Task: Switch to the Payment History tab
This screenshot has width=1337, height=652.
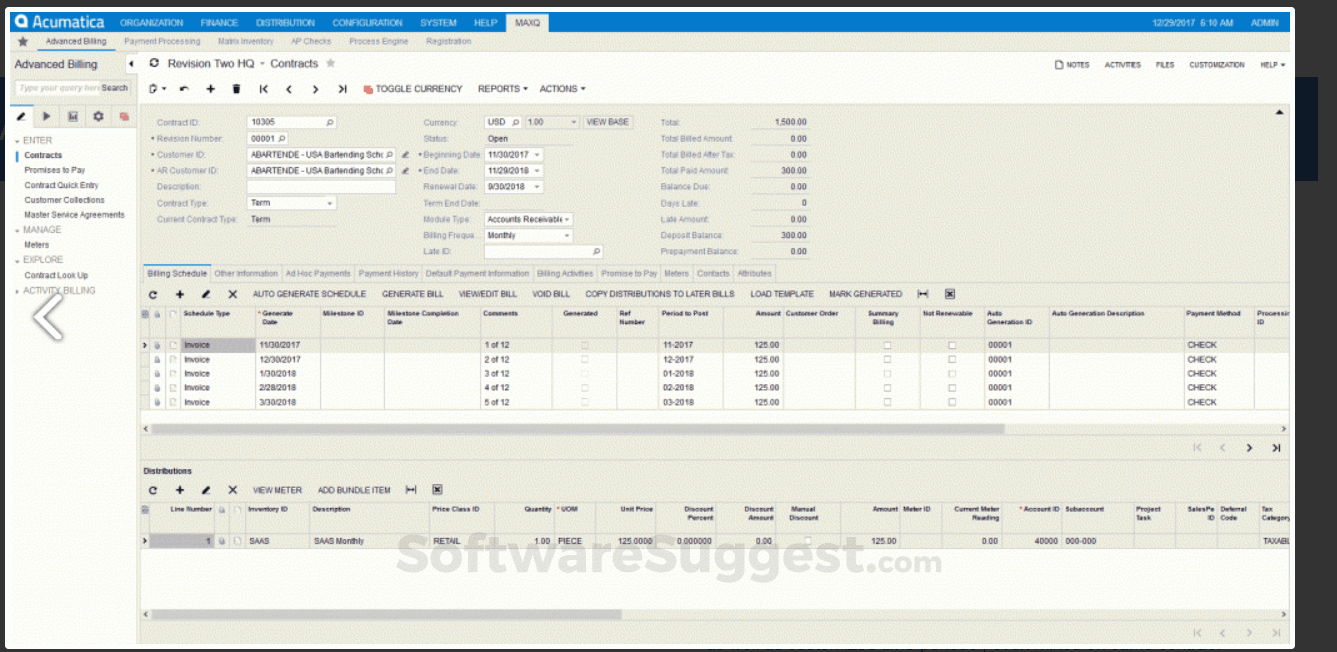Action: [388, 273]
